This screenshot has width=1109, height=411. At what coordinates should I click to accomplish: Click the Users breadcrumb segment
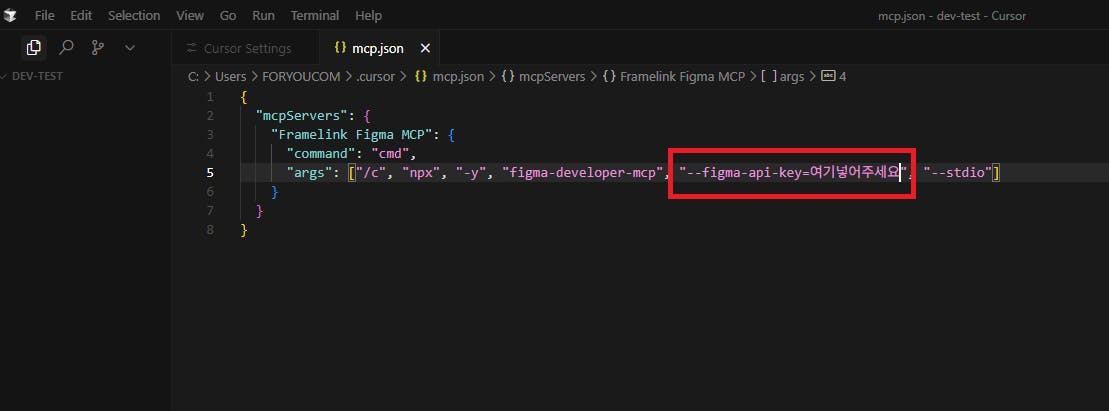231,76
